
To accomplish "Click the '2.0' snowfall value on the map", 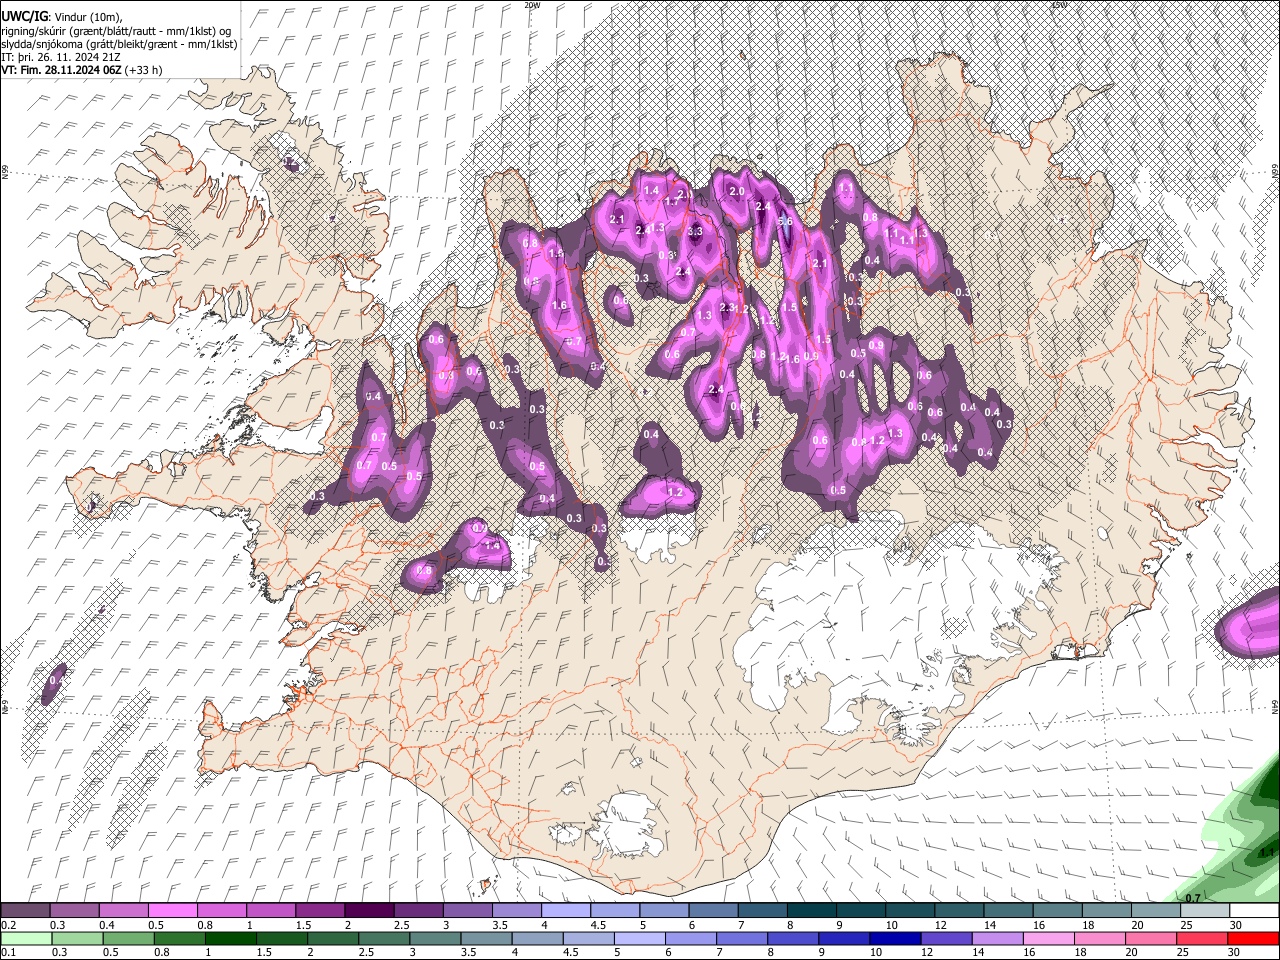I will point(738,191).
